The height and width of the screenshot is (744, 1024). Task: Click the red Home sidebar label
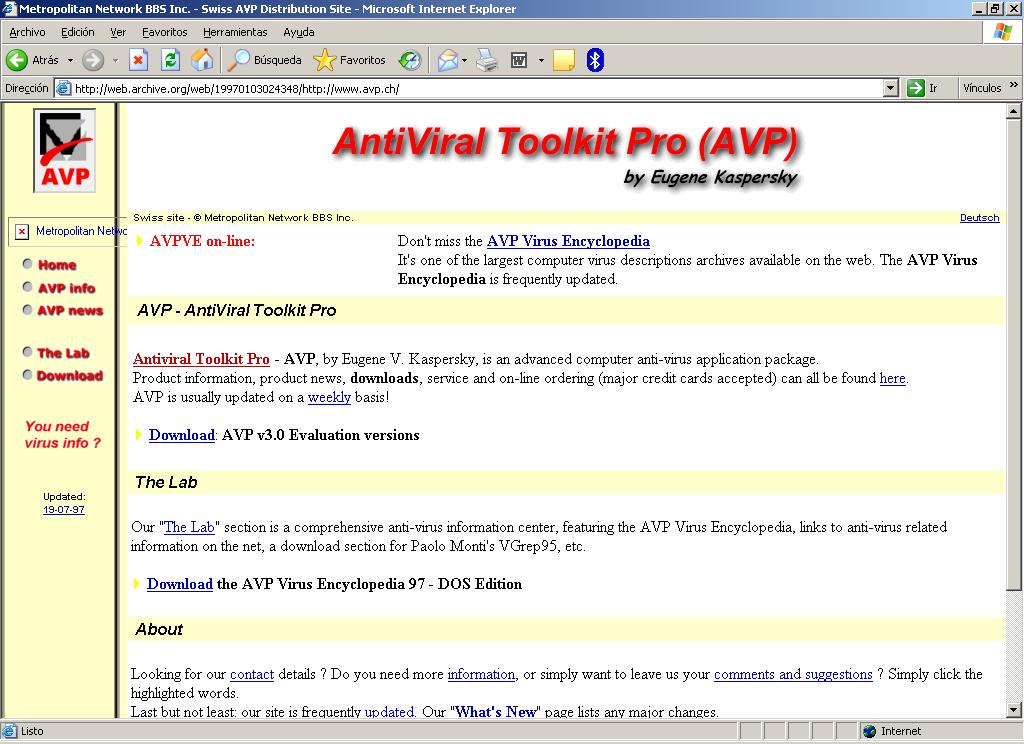57,265
